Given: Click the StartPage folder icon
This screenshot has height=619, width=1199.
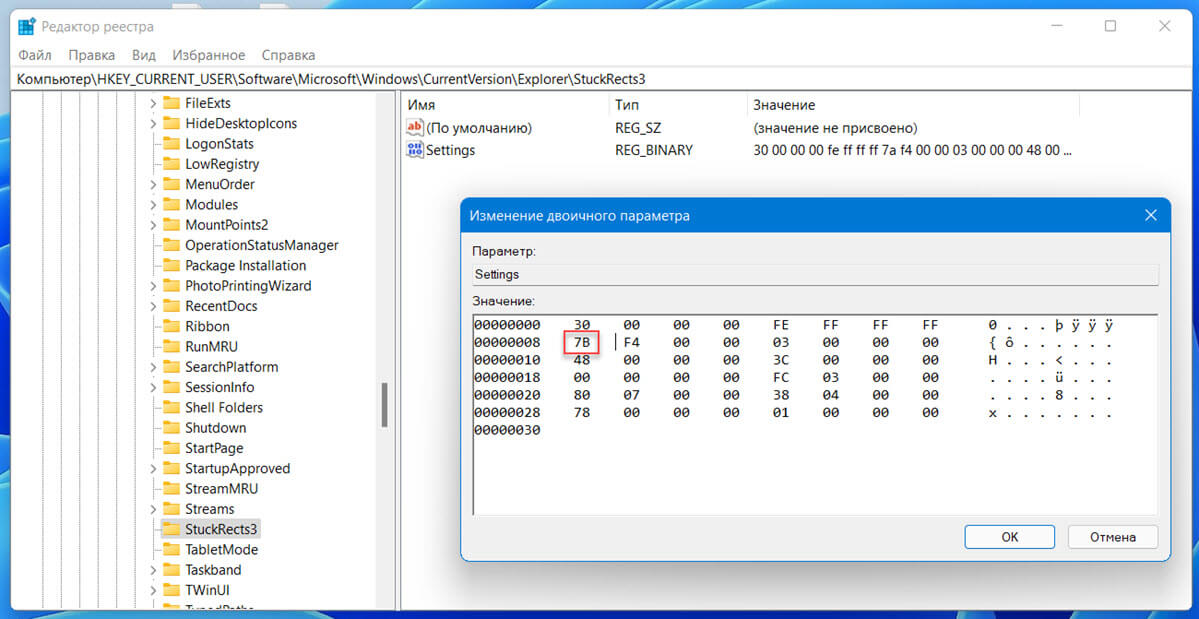Looking at the screenshot, I should click(x=171, y=448).
